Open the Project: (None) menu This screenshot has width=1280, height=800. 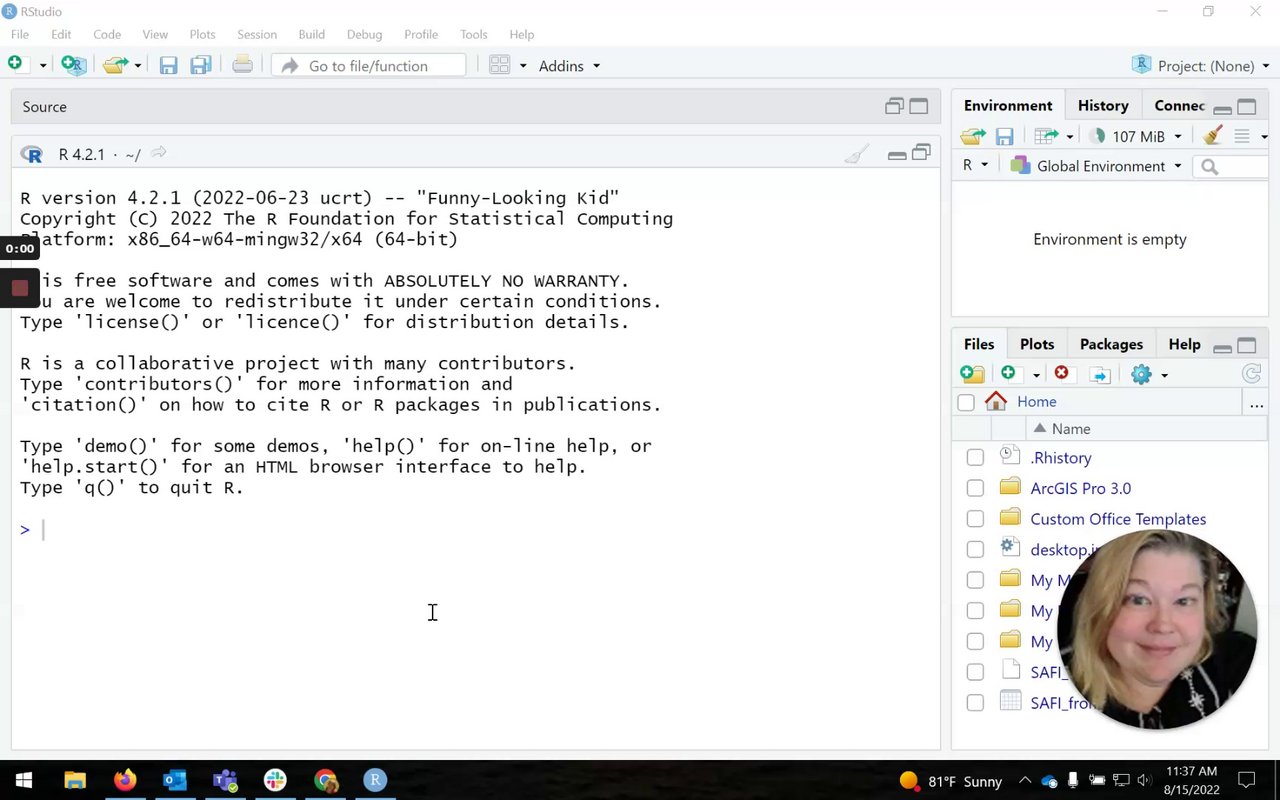(x=1201, y=65)
